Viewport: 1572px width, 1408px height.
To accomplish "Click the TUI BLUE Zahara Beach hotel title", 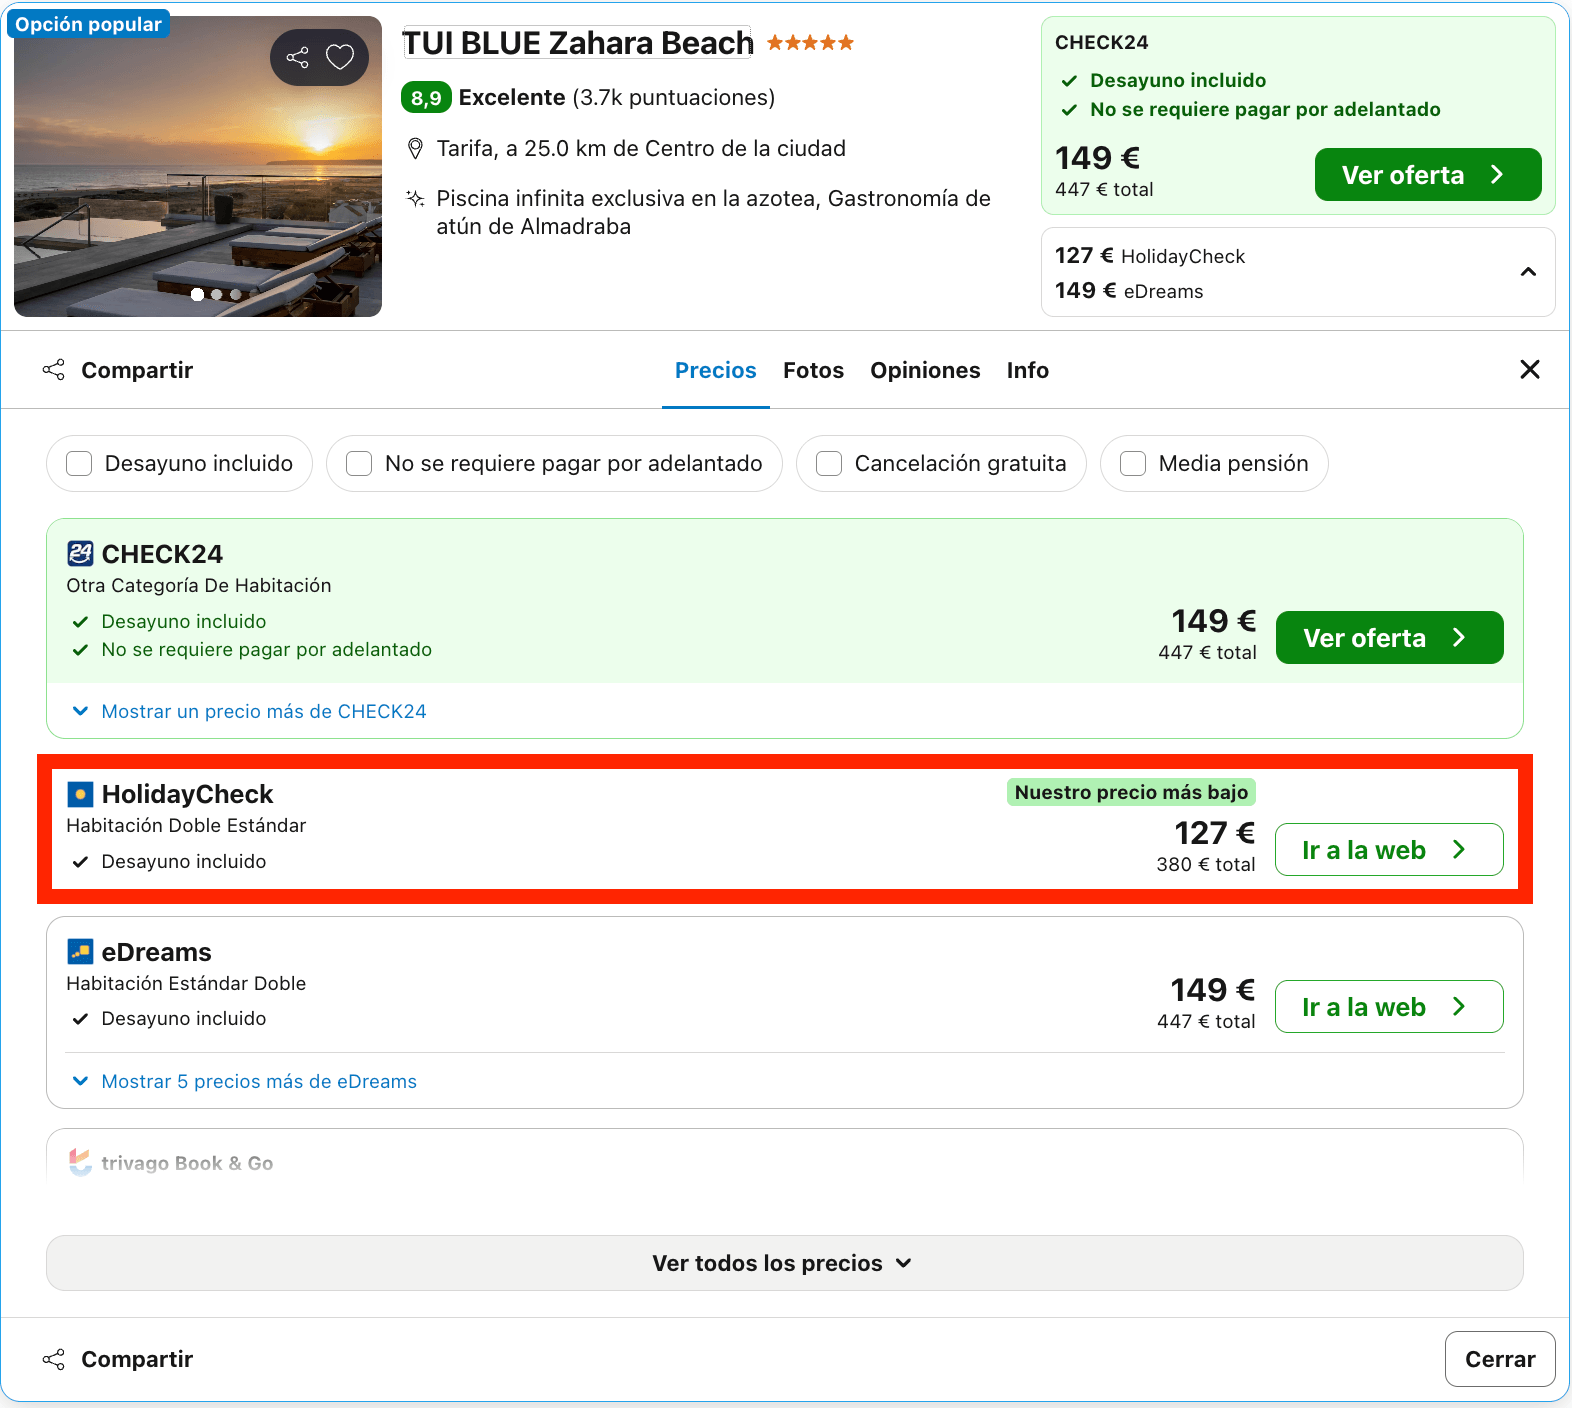I will coord(577,43).
